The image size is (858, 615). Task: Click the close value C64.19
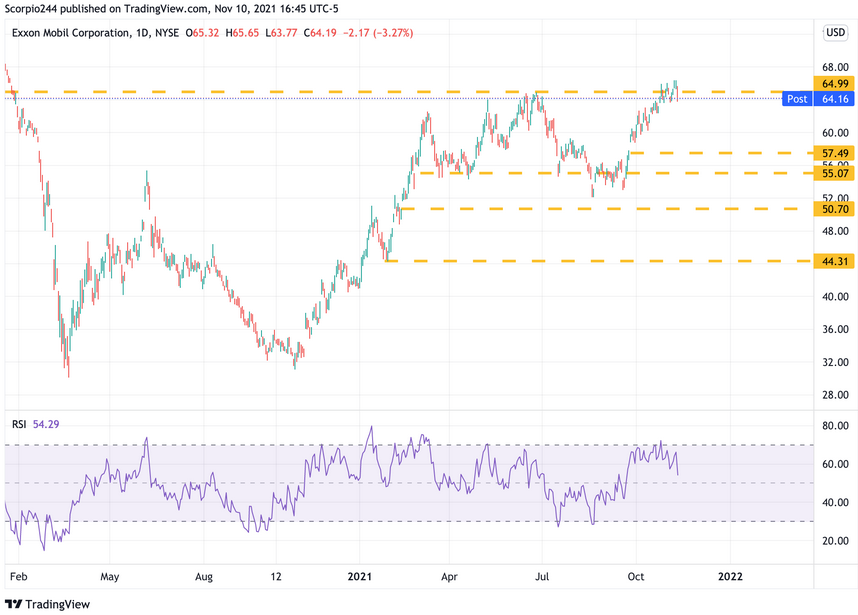[320, 33]
